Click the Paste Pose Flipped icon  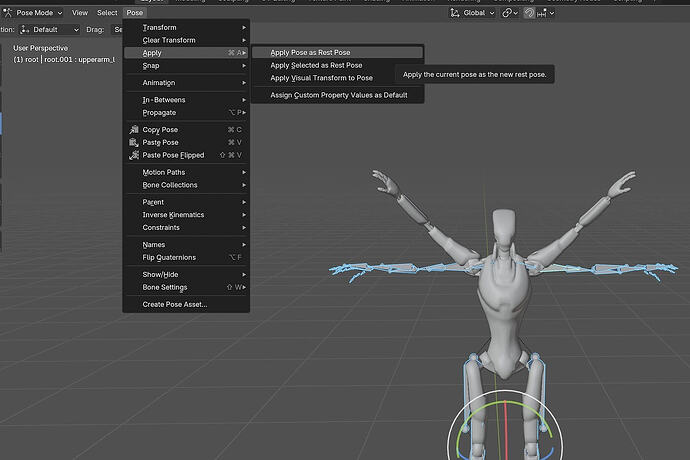pos(133,156)
